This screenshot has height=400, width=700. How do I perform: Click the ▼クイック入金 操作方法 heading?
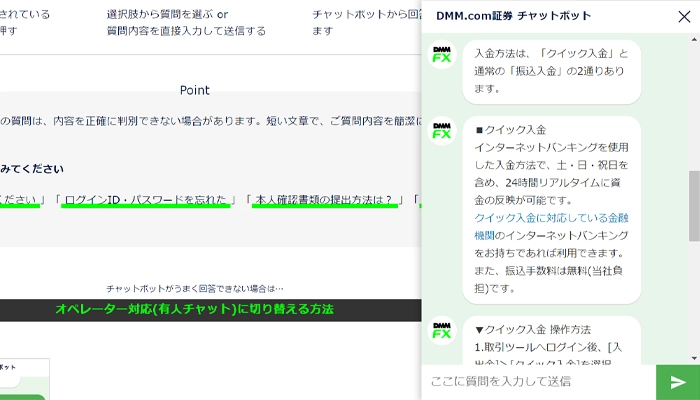pyautogui.click(x=533, y=330)
